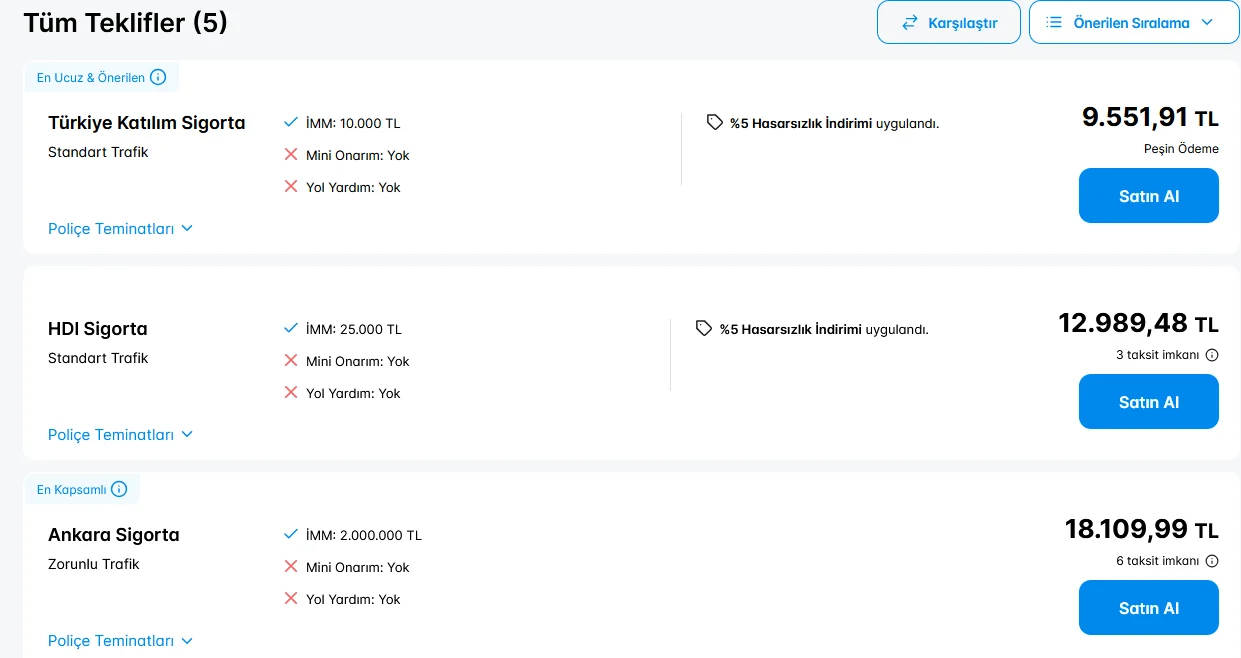
Task: Click the Türkiye Katılım Sigorta offer title
Action: click(x=146, y=123)
